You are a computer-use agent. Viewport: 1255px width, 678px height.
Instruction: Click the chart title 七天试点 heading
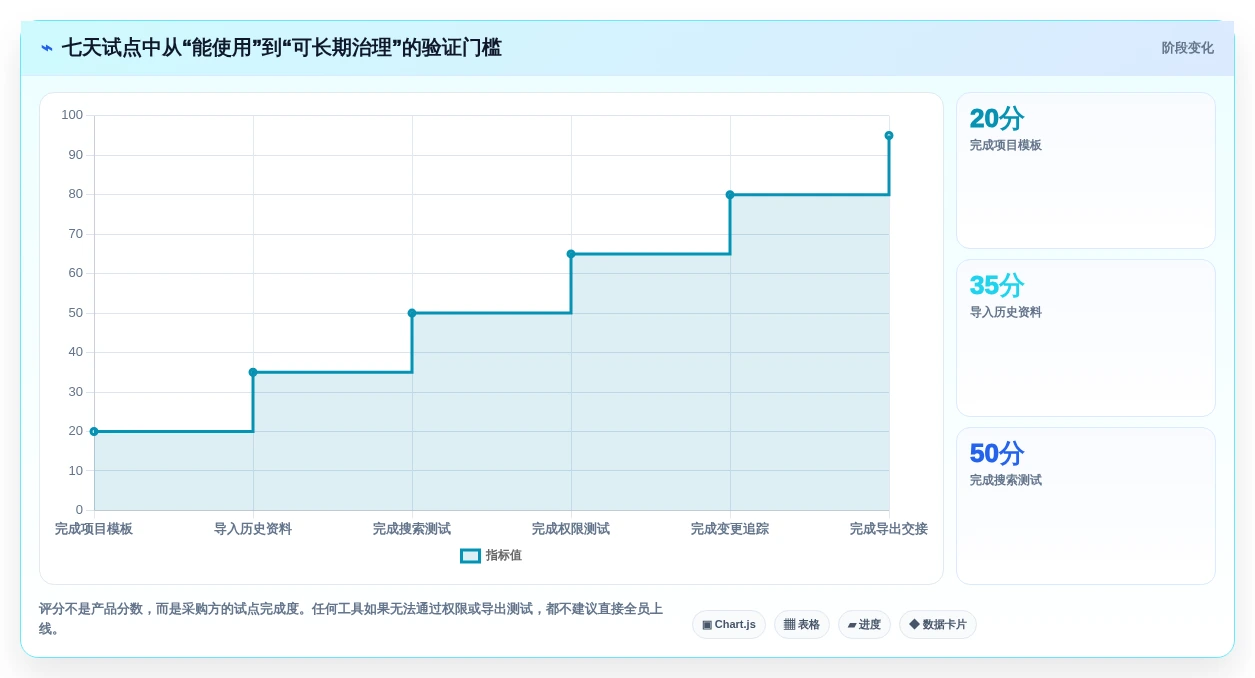coord(282,48)
